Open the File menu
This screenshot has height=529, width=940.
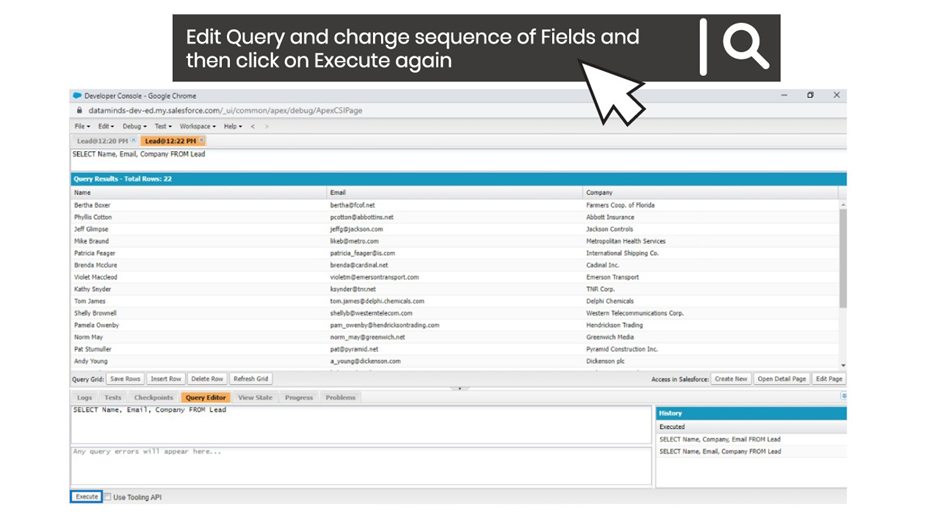(x=82, y=127)
